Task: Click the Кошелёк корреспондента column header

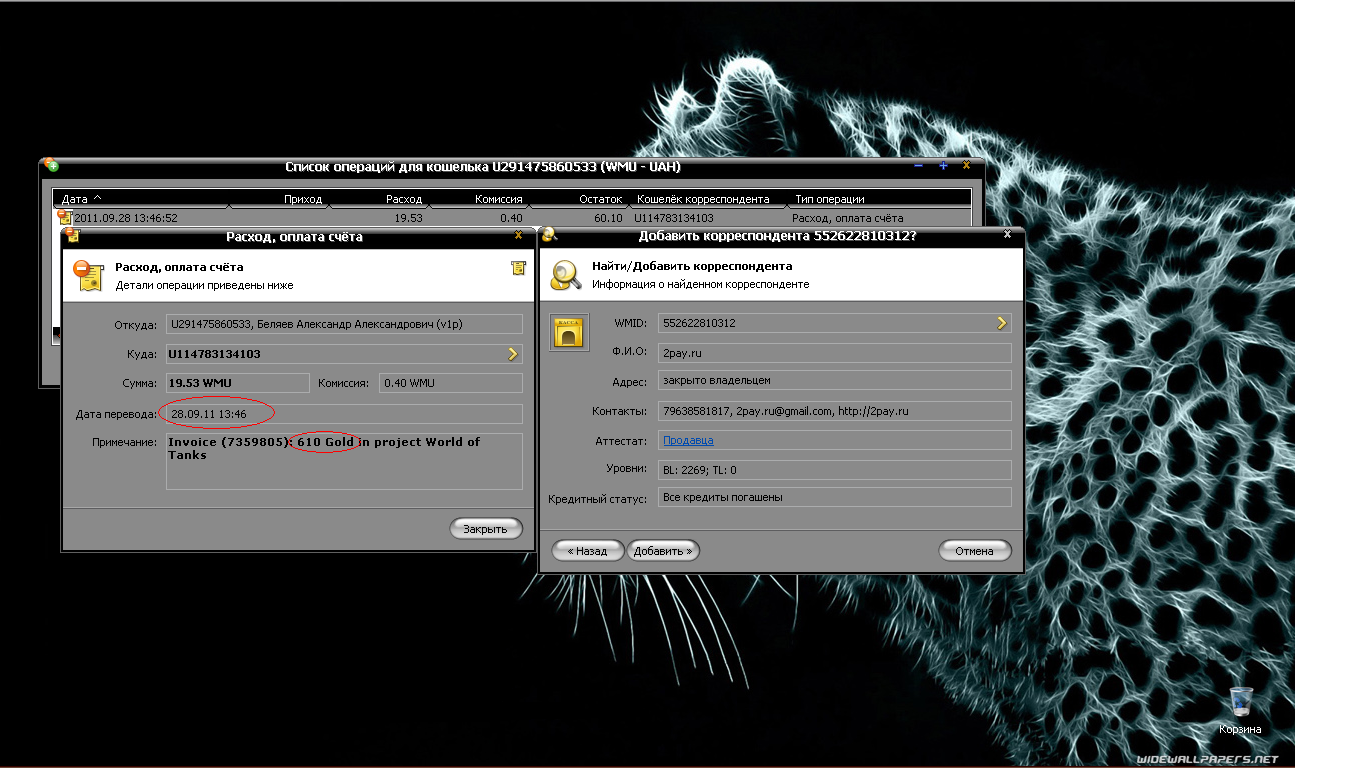Action: [x=703, y=199]
